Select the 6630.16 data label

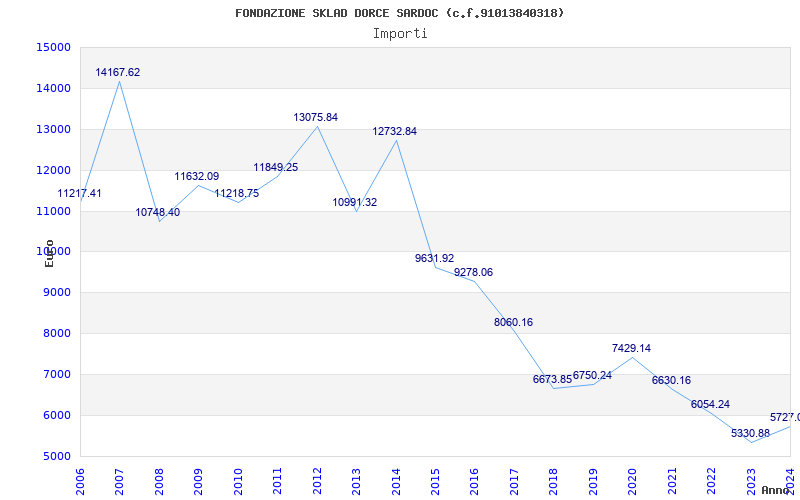click(671, 381)
